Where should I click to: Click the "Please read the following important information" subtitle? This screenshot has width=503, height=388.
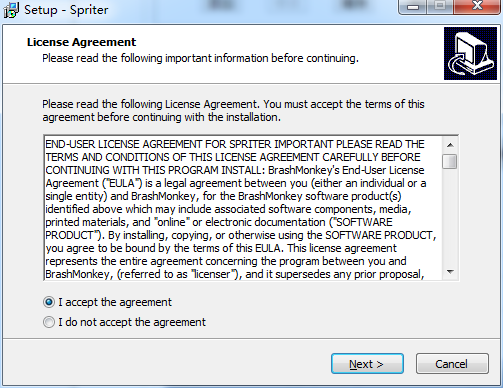click(200, 58)
